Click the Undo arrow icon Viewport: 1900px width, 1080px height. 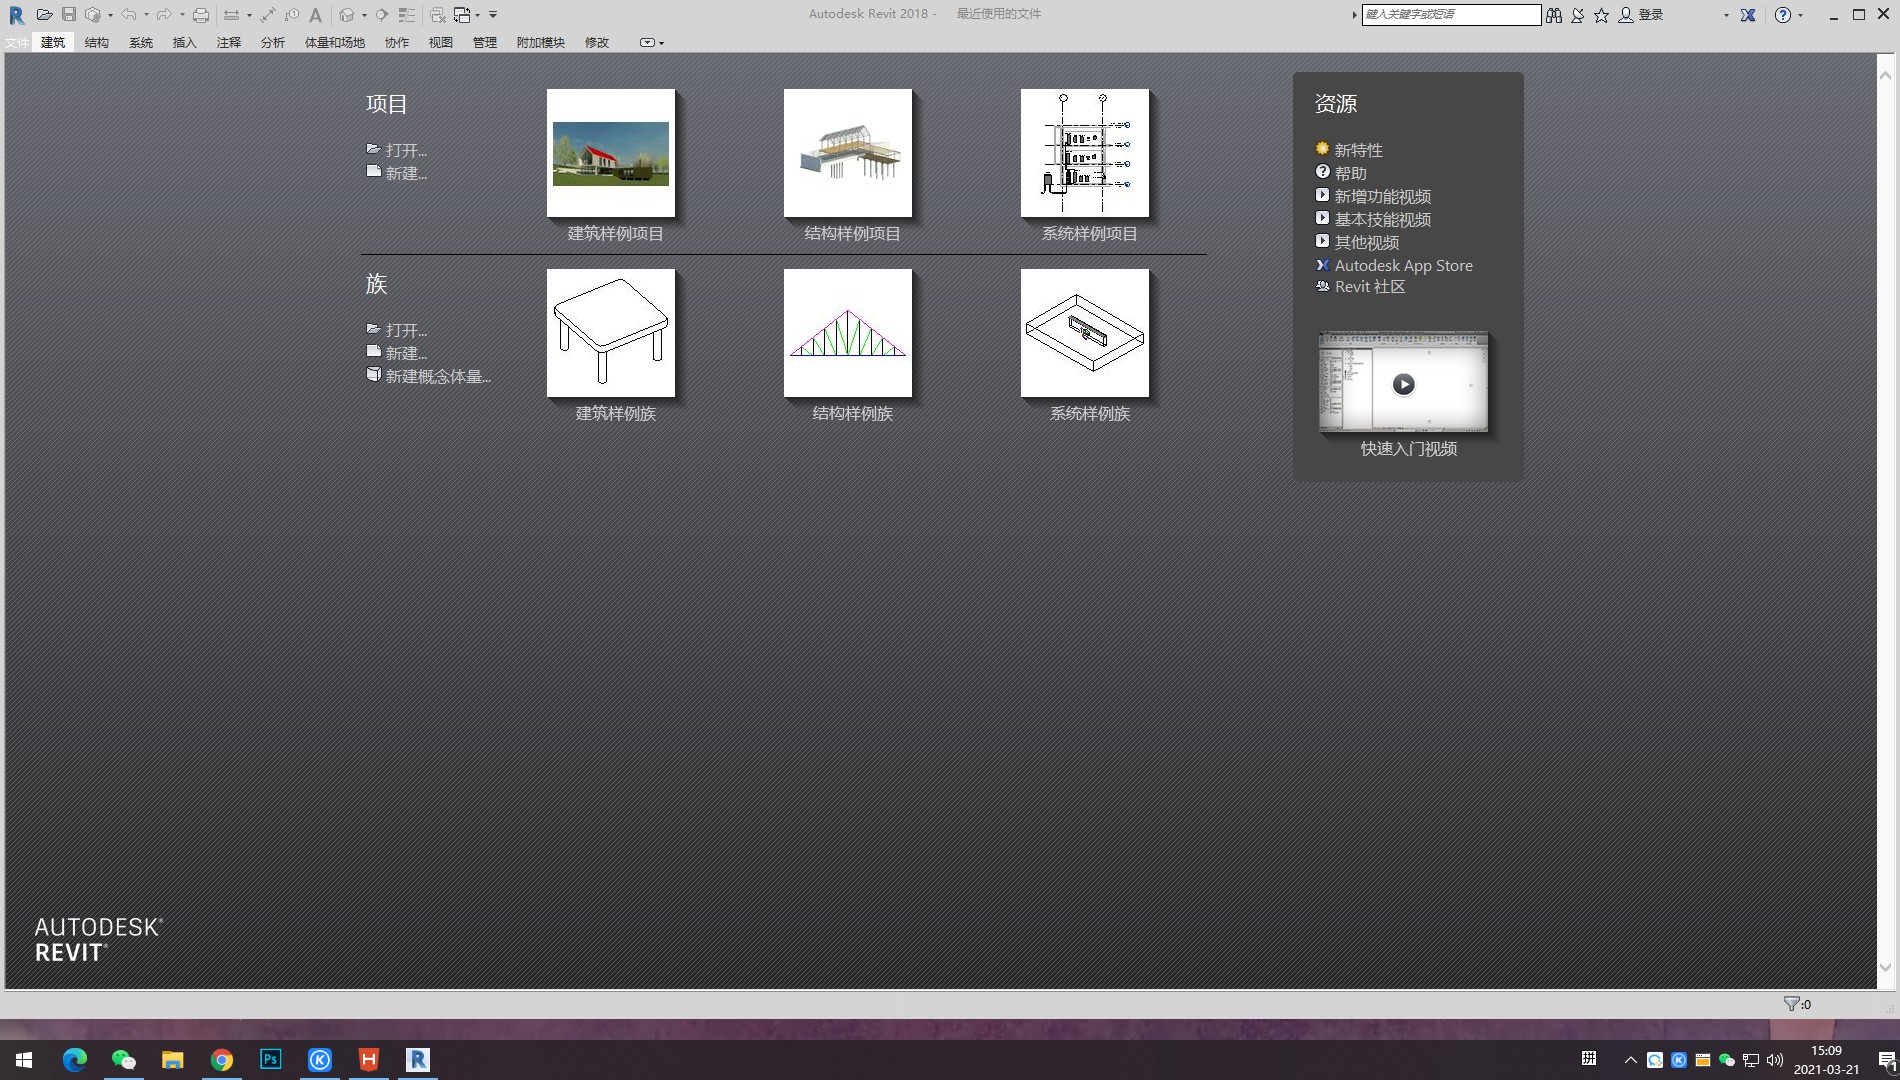(x=128, y=14)
